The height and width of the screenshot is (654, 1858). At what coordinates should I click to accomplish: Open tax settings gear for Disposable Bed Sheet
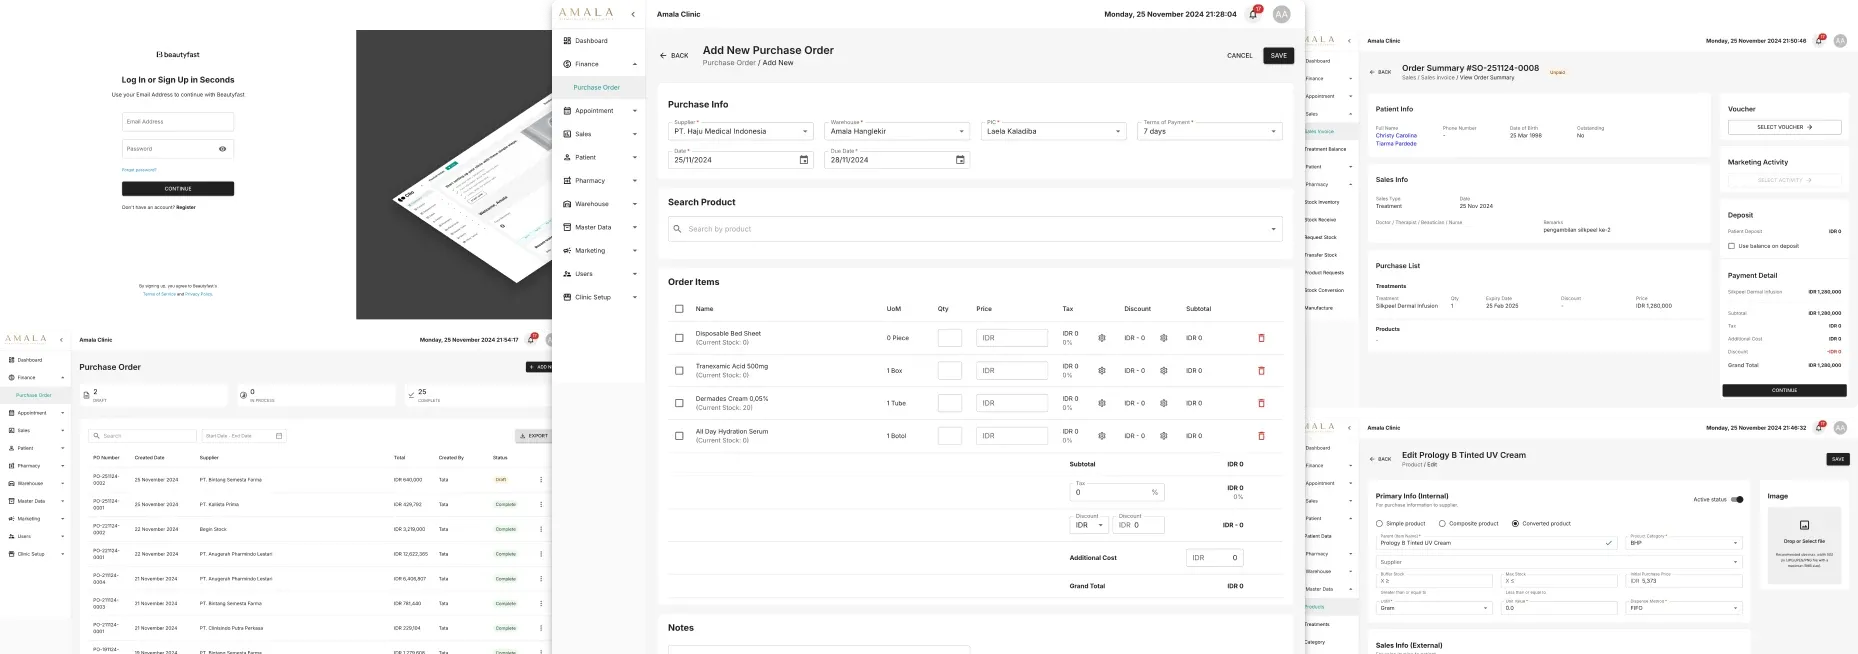[1102, 338]
